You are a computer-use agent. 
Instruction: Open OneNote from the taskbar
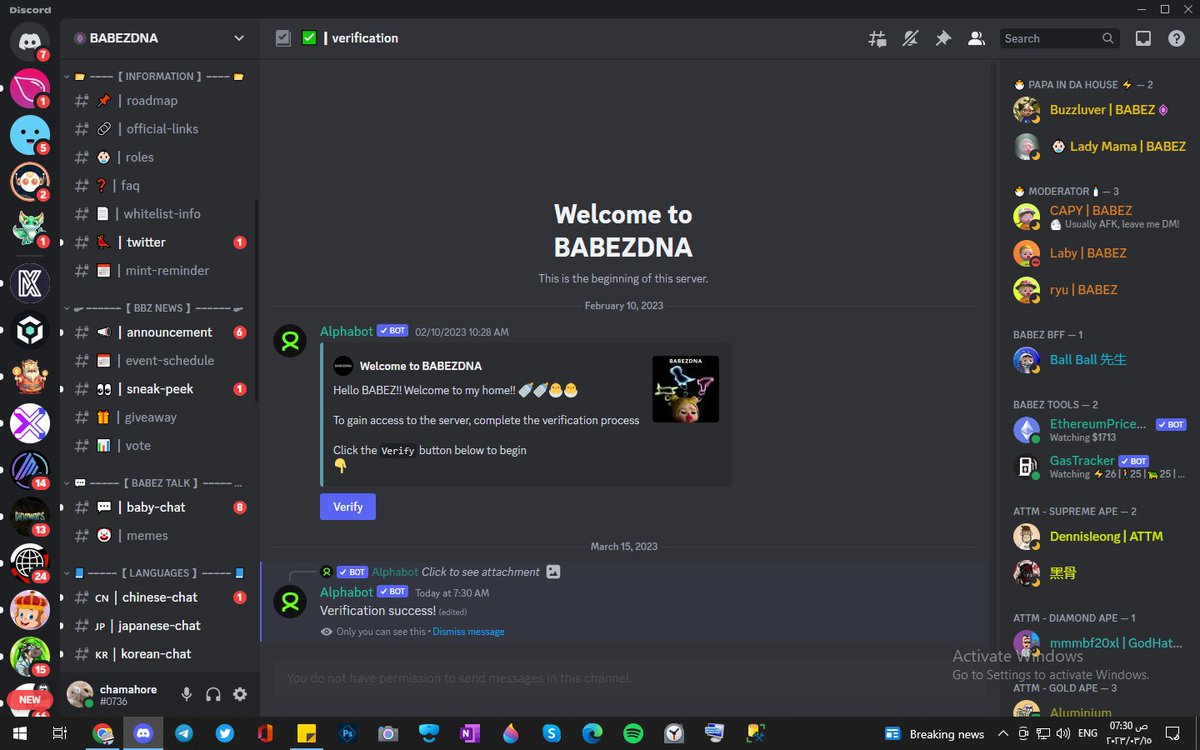point(470,733)
